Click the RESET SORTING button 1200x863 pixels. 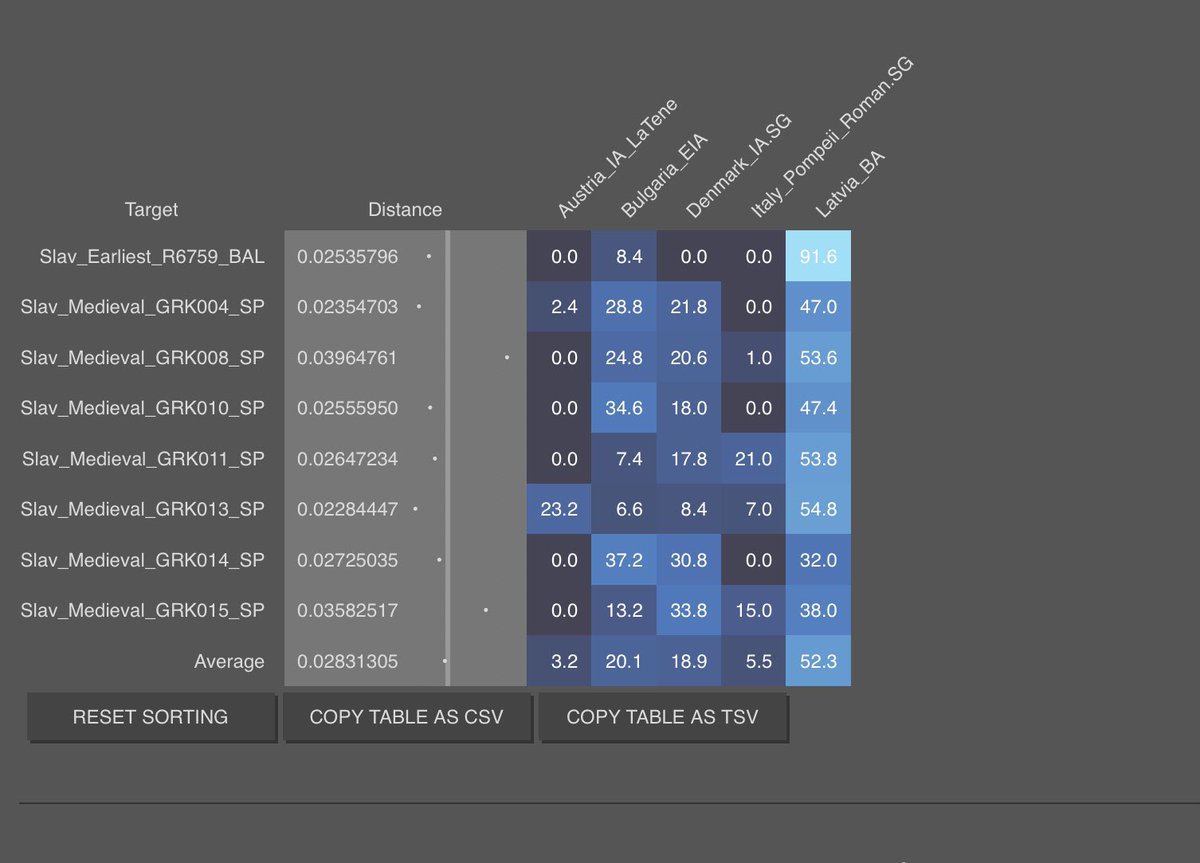(151, 717)
